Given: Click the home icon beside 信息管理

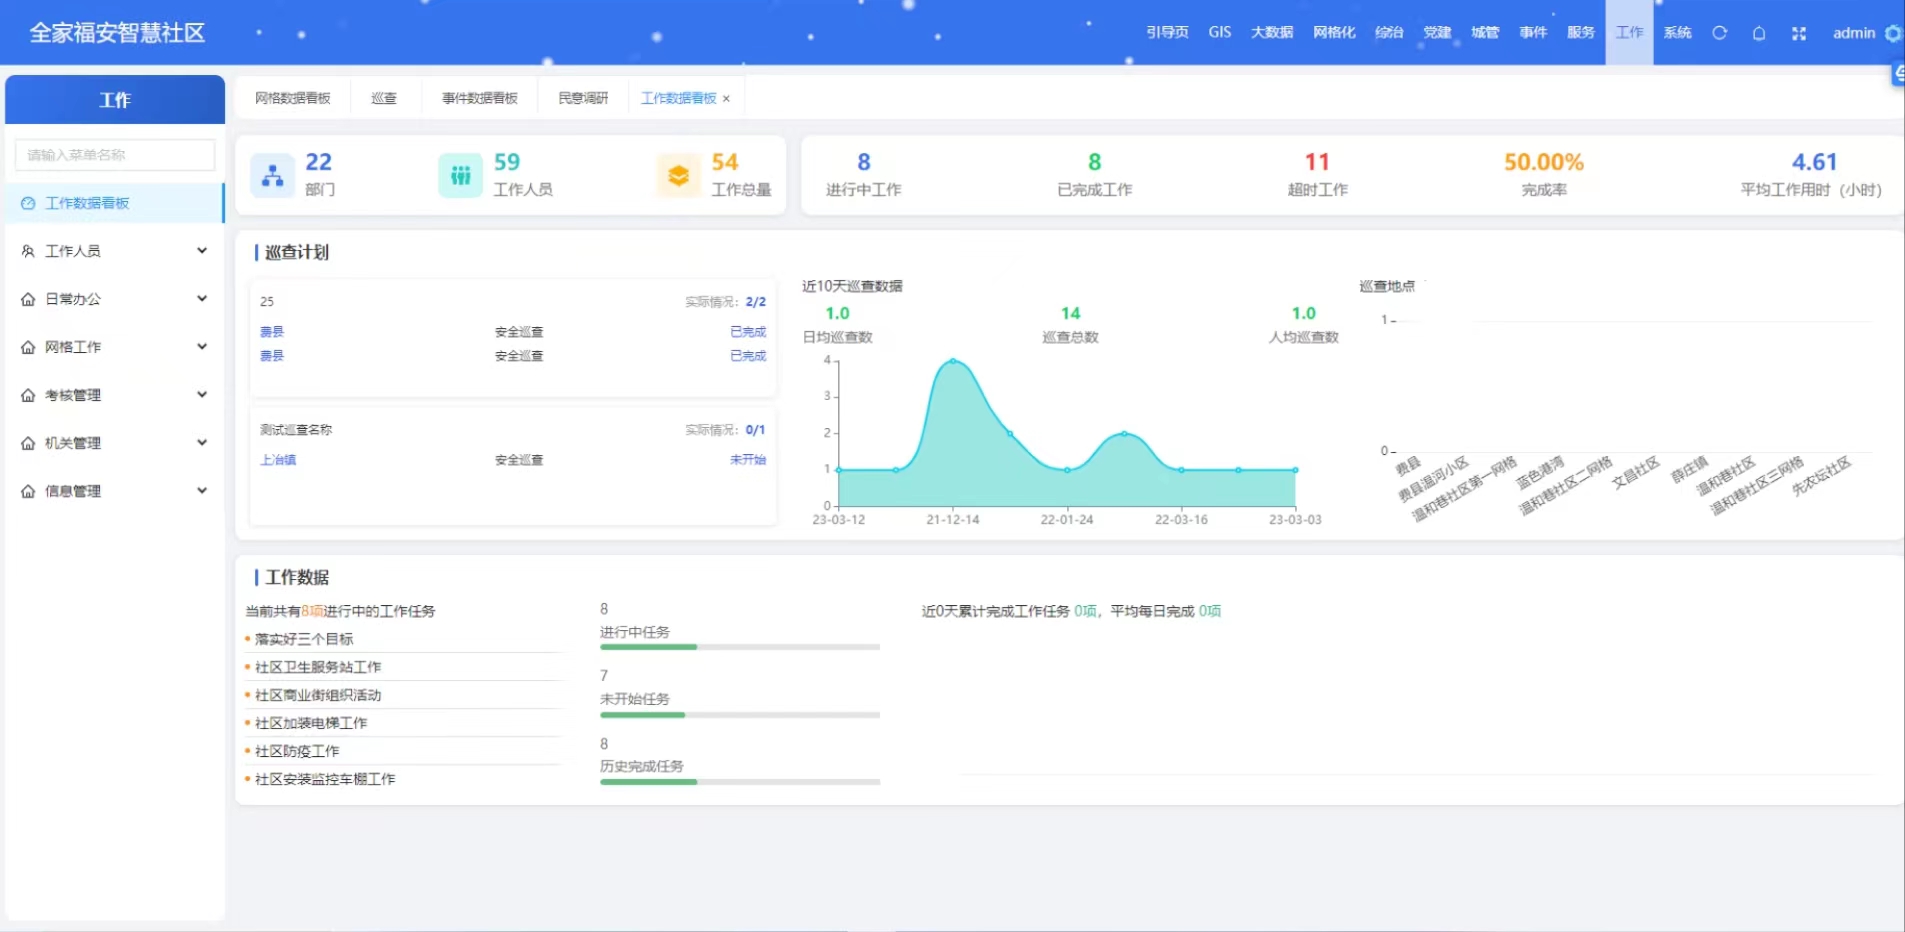Looking at the screenshot, I should [x=28, y=491].
